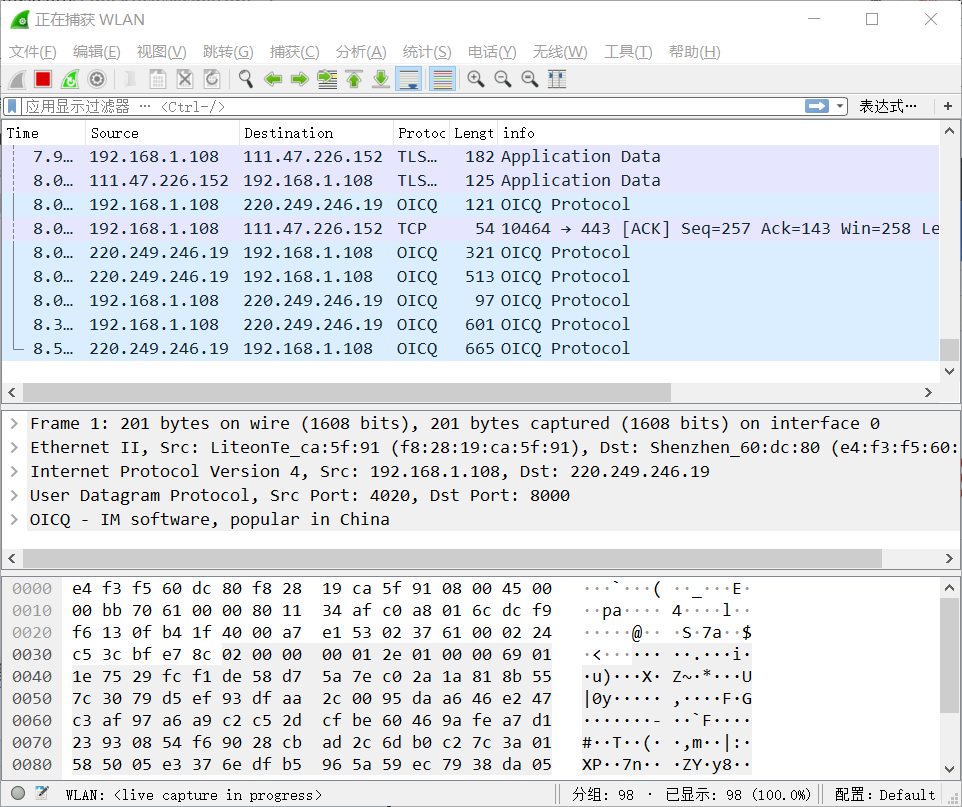
Task: Click packet list horizontal scrollbar thumb
Action: (347, 392)
